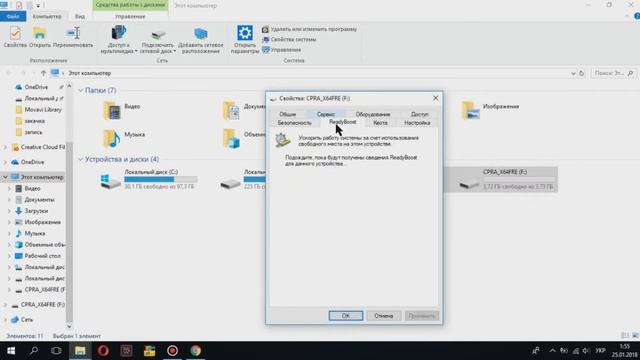Screen dimensions: 640x360
Task: Close the Свойства CPRA_X64FRE dialog
Action: coord(436,98)
